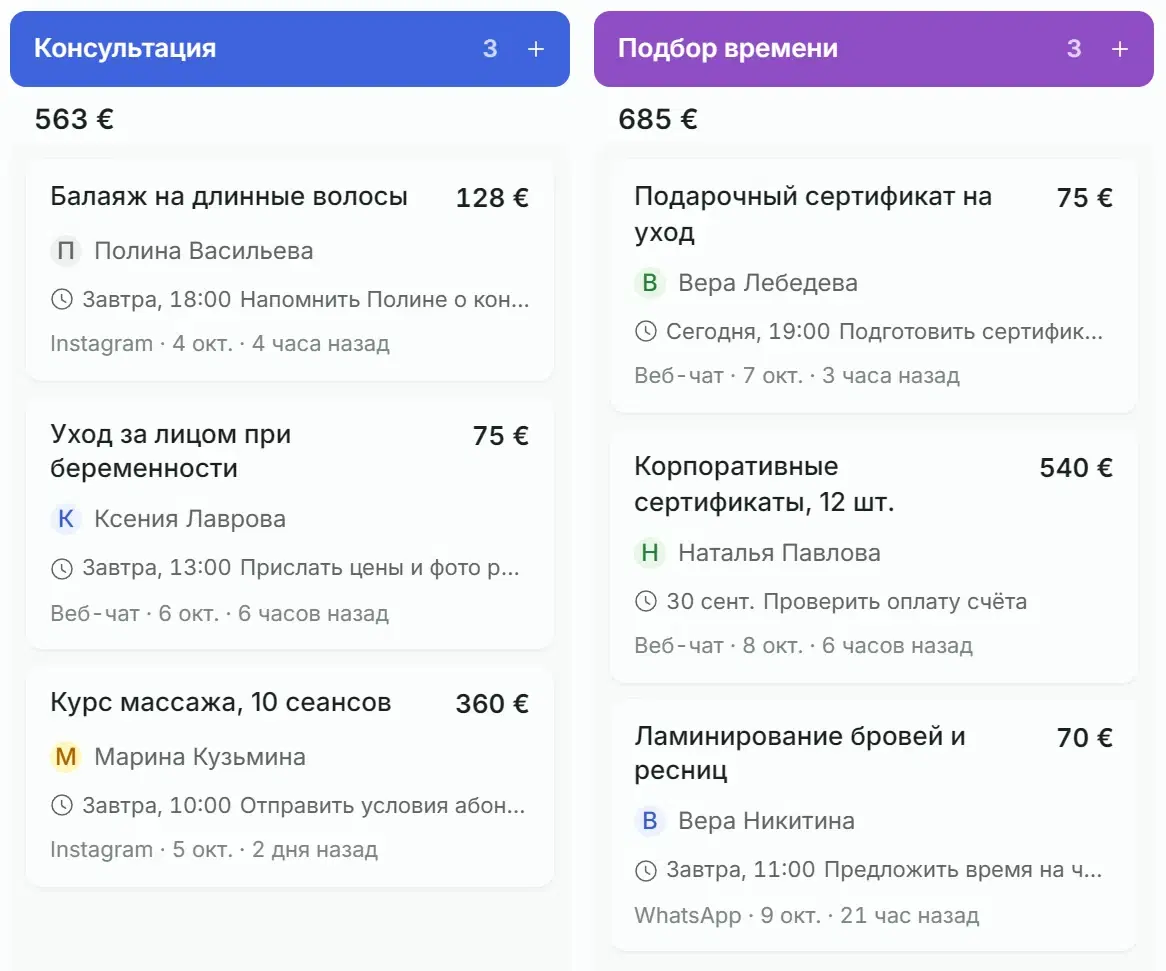Screen dimensions: 1166x971
Task: Click due time 'Завтра, 11:00' on Ламинирование card
Action: [x=741, y=870]
